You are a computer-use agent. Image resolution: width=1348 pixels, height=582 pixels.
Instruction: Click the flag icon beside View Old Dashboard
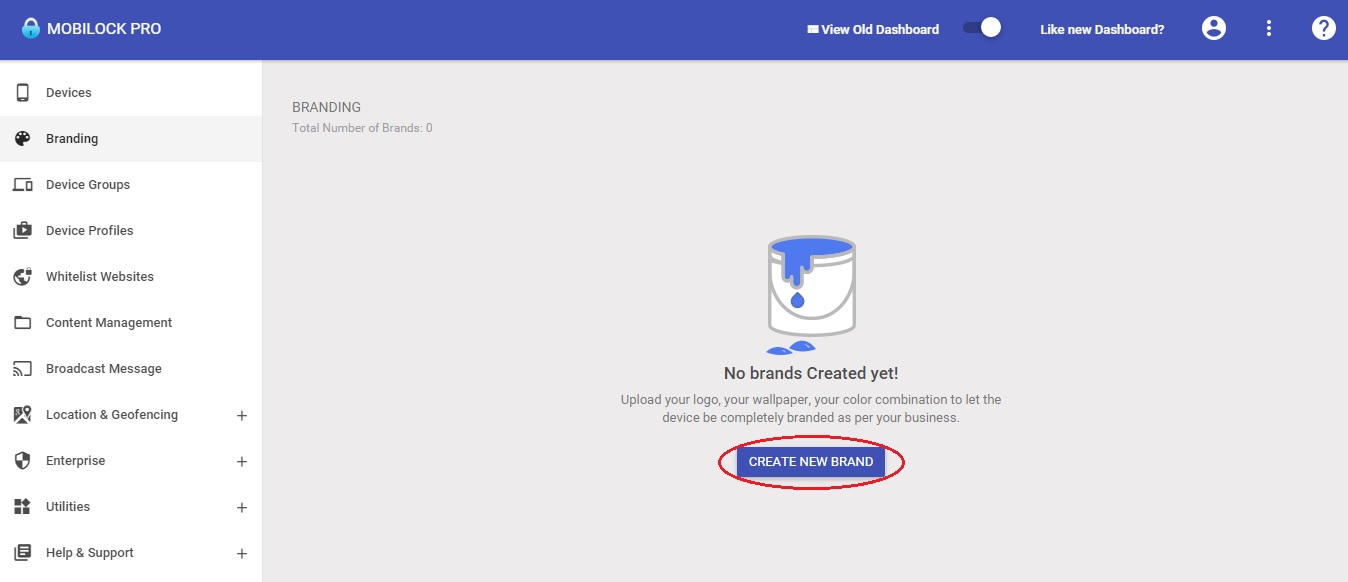813,30
